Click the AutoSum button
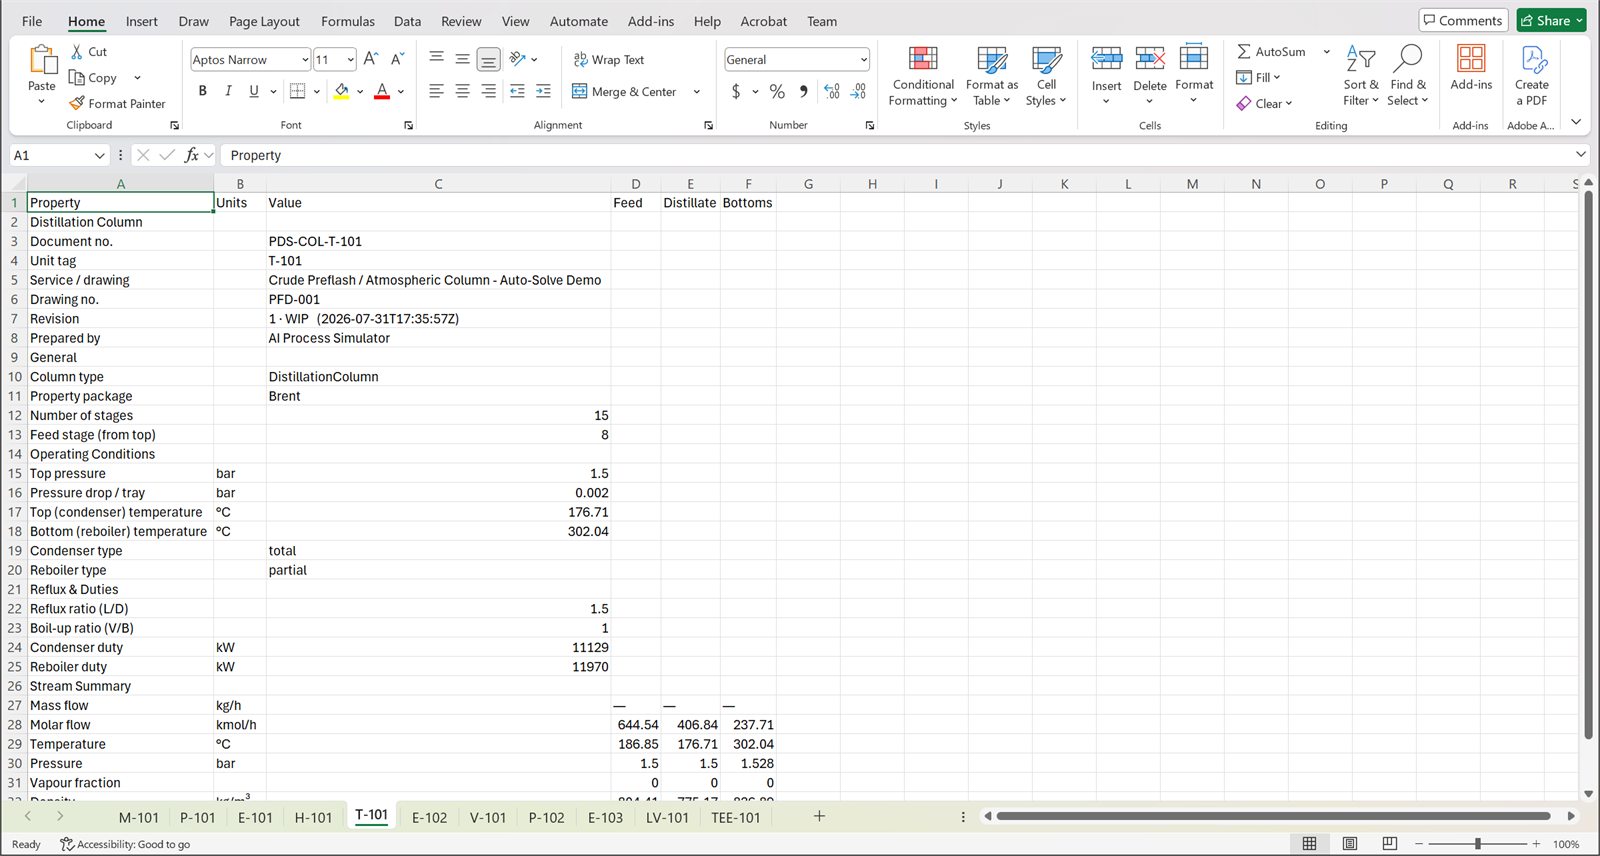The width and height of the screenshot is (1600, 856). (1271, 52)
